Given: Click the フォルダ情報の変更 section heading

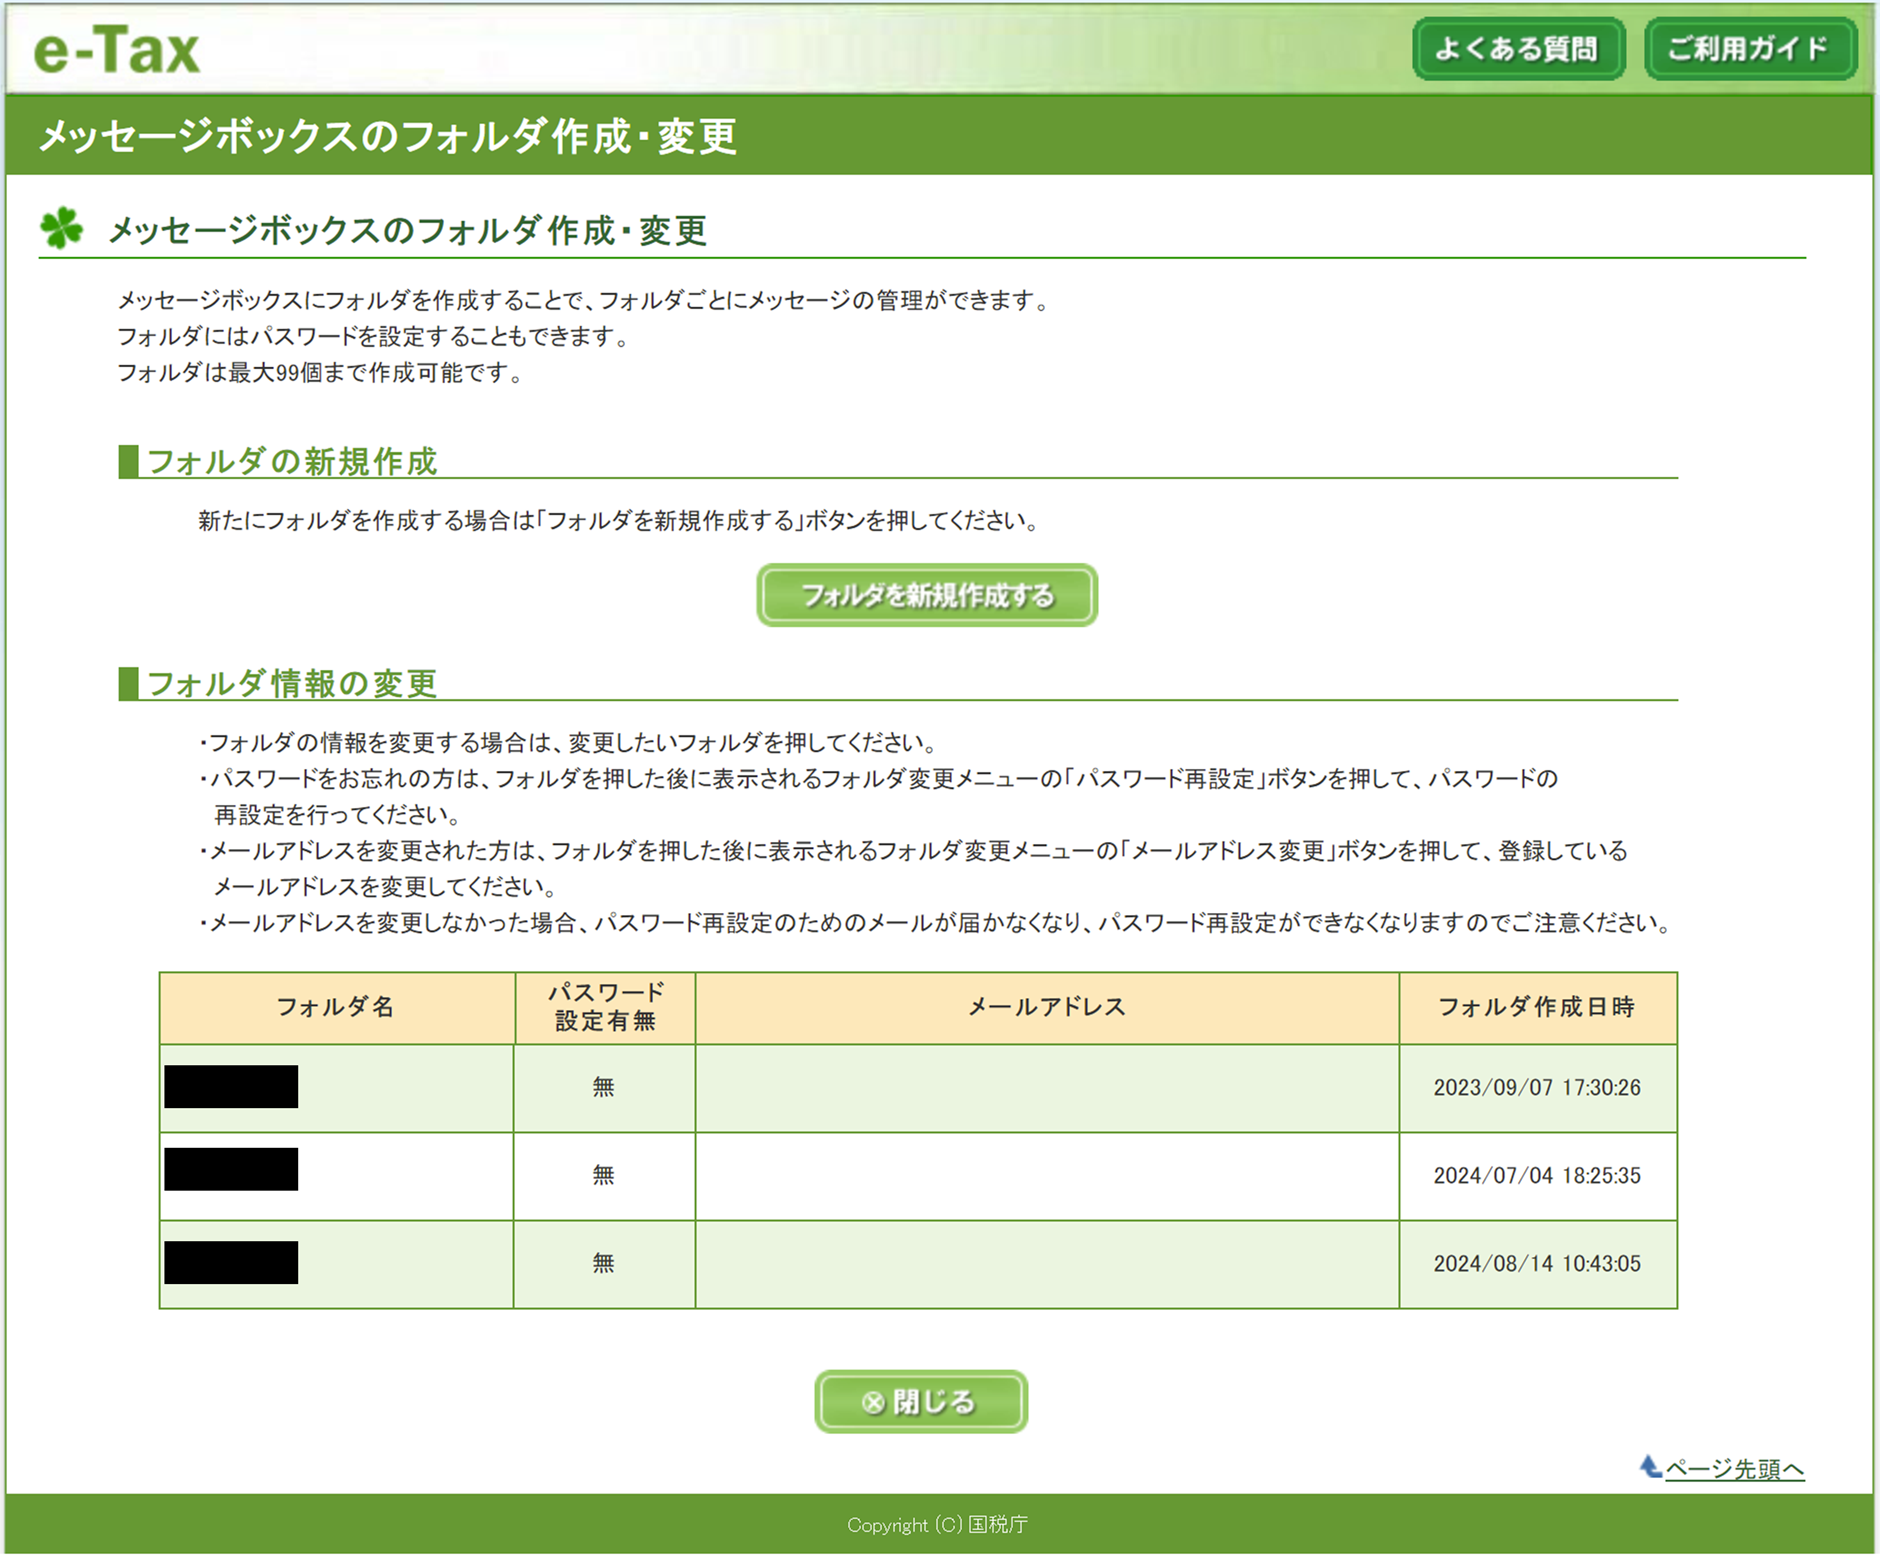Looking at the screenshot, I should coord(292,683).
